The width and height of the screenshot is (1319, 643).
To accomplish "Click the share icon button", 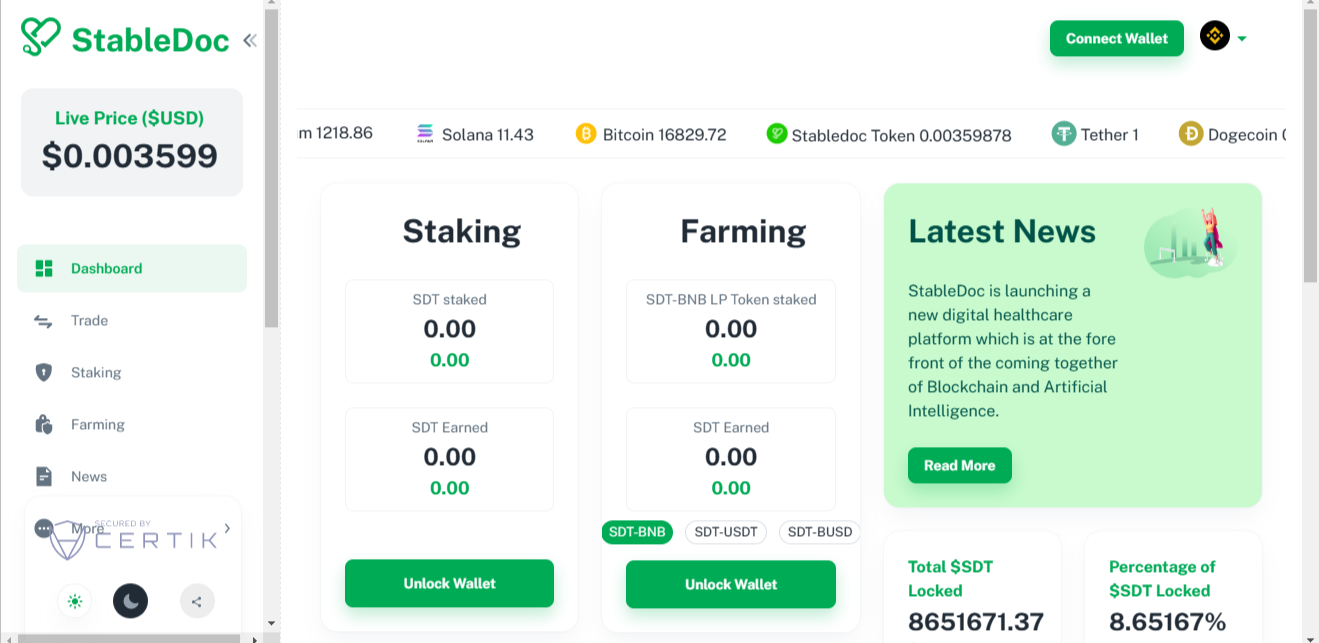I will point(197,601).
